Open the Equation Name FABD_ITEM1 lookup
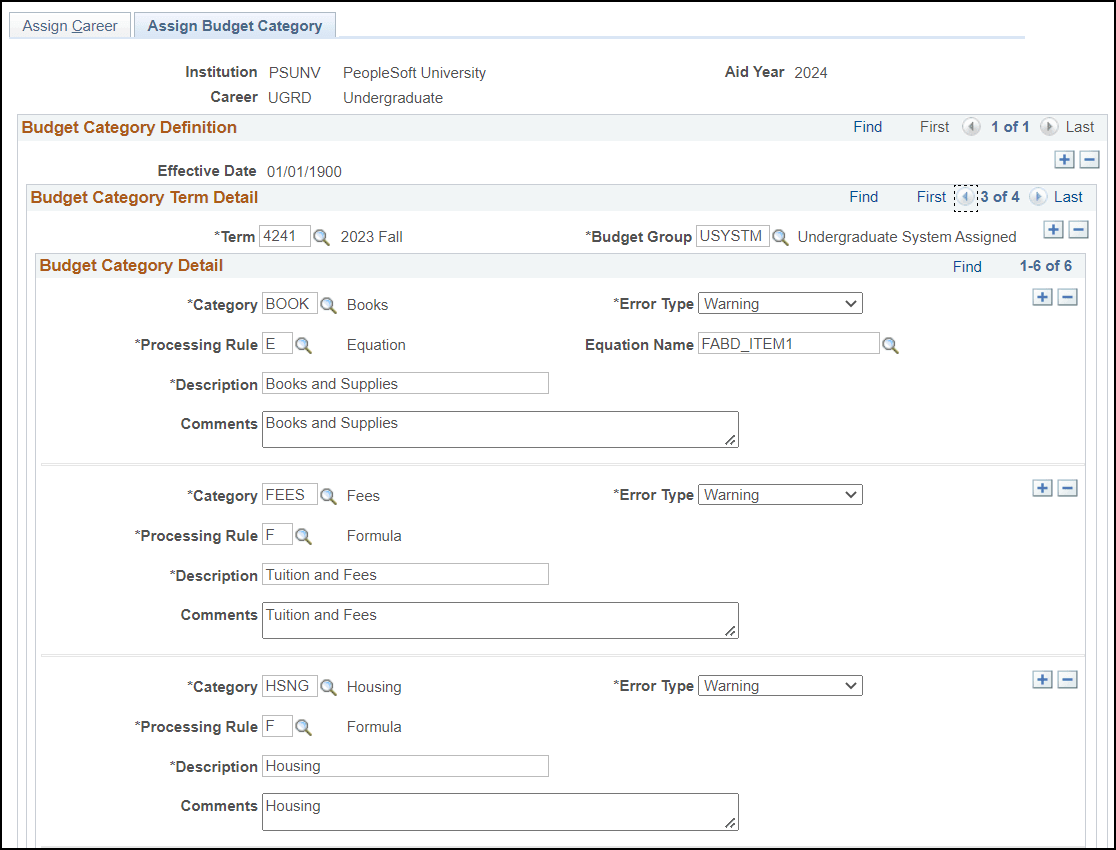The width and height of the screenshot is (1116, 850). 891,343
